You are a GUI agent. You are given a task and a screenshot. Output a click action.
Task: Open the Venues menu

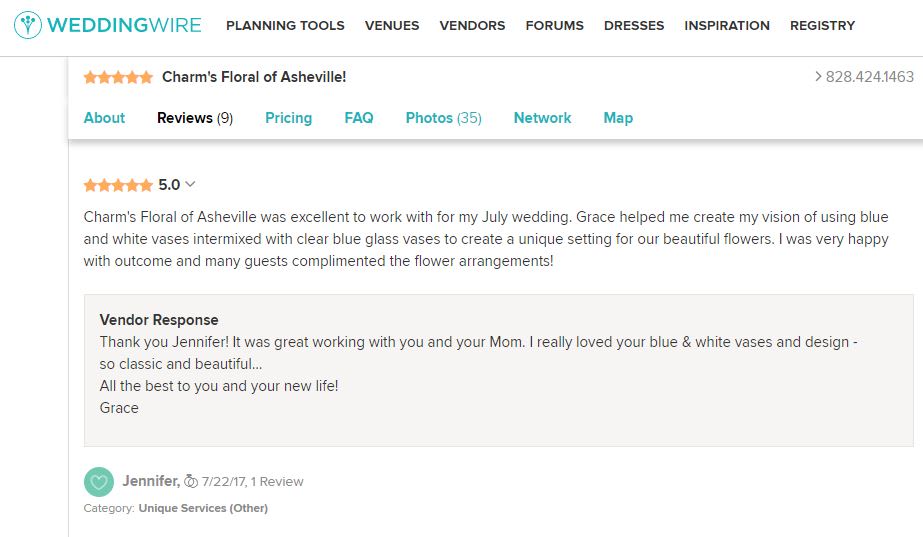coord(392,25)
